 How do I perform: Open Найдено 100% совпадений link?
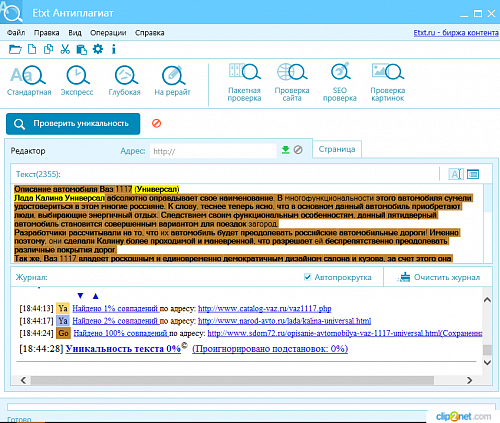tap(121, 333)
